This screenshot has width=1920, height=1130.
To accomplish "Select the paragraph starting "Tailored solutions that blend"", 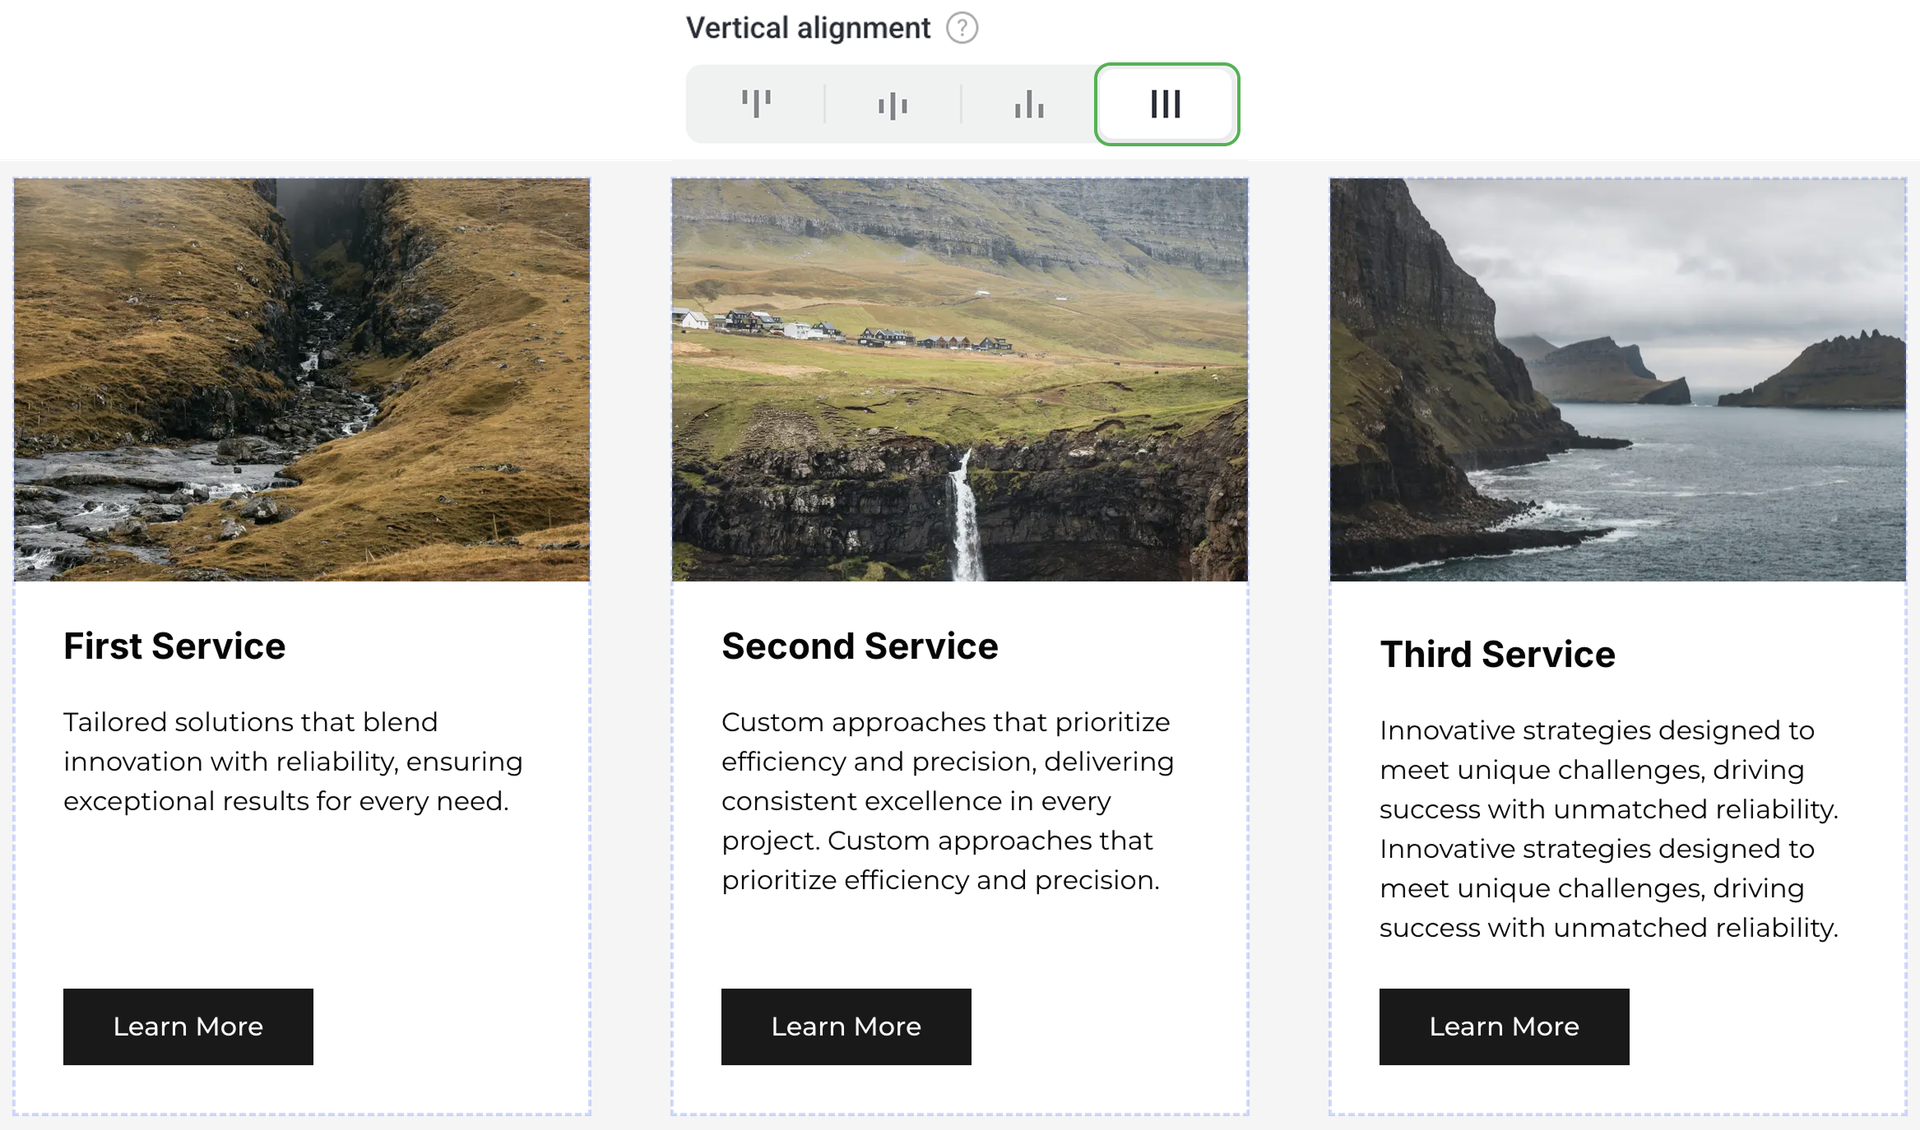I will [x=292, y=761].
